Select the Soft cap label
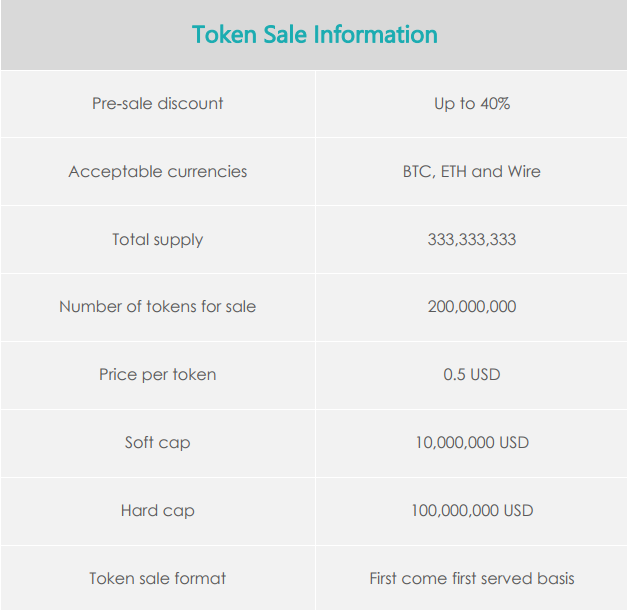The image size is (627, 610). pos(157,443)
